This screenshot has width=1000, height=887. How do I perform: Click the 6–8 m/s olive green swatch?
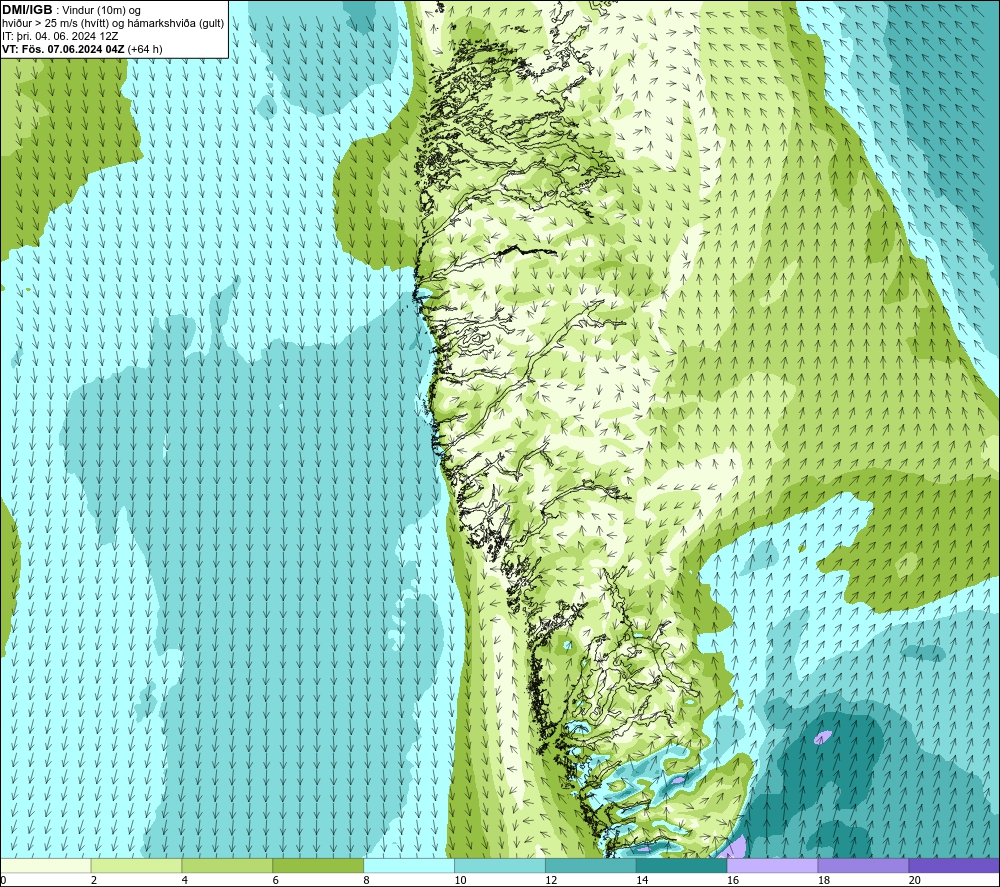tap(318, 866)
